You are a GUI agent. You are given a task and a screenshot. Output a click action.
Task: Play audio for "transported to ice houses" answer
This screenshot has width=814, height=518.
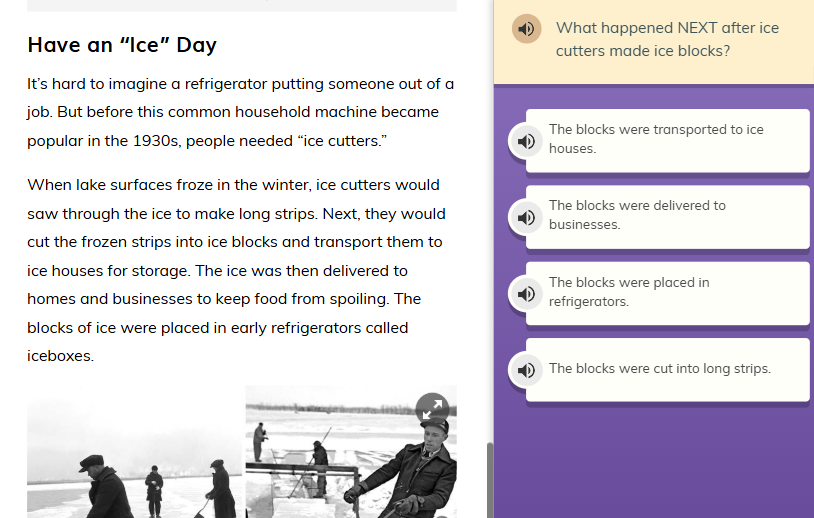pos(526,141)
